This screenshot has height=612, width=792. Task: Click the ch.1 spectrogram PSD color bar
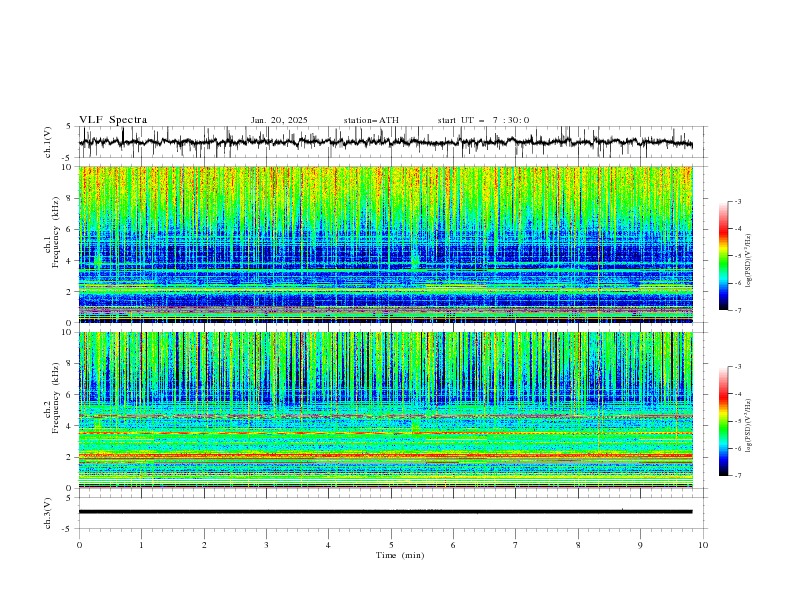pyautogui.click(x=723, y=256)
